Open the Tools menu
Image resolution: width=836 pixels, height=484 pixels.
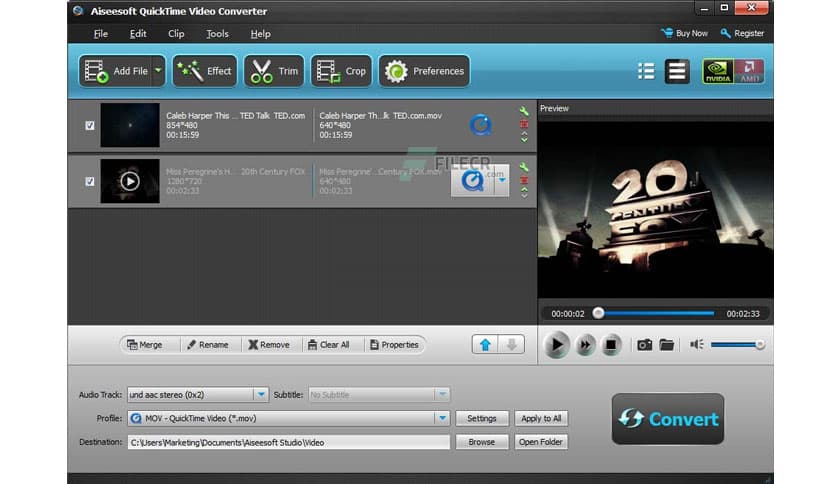218,34
